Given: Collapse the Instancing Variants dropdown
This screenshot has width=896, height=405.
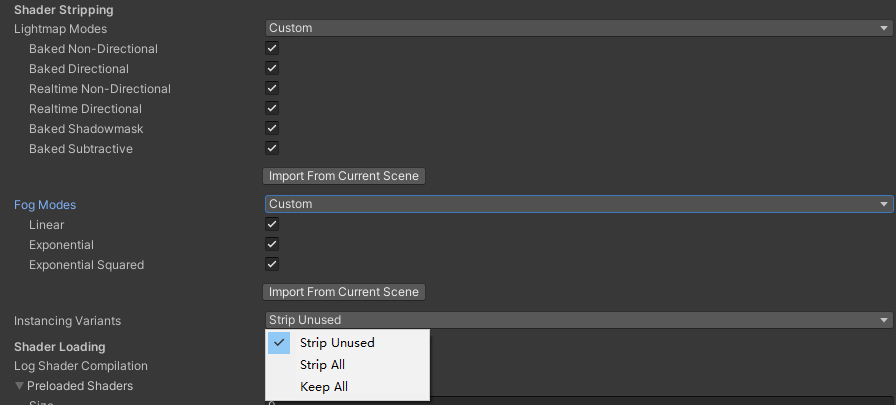Looking at the screenshot, I should click(x=578, y=320).
